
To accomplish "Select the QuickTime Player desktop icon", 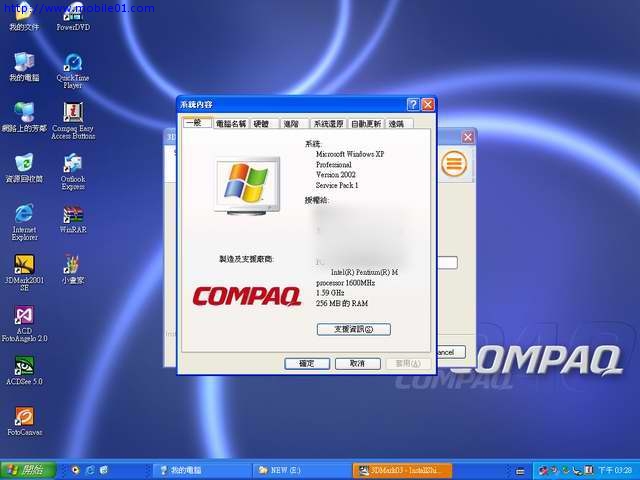I will click(73, 71).
